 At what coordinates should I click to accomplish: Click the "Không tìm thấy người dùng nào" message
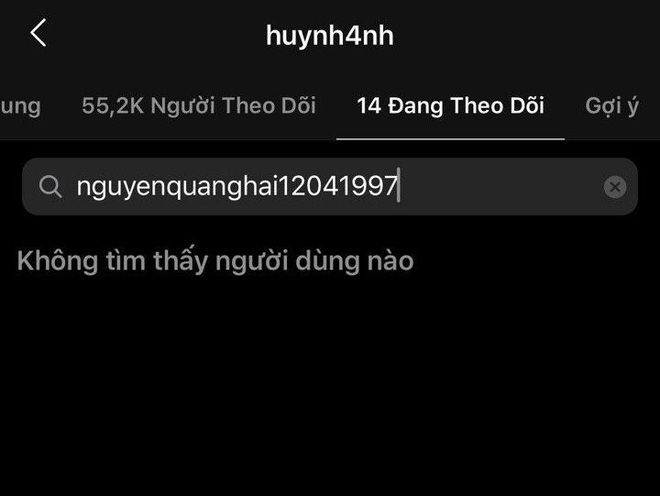click(216, 260)
